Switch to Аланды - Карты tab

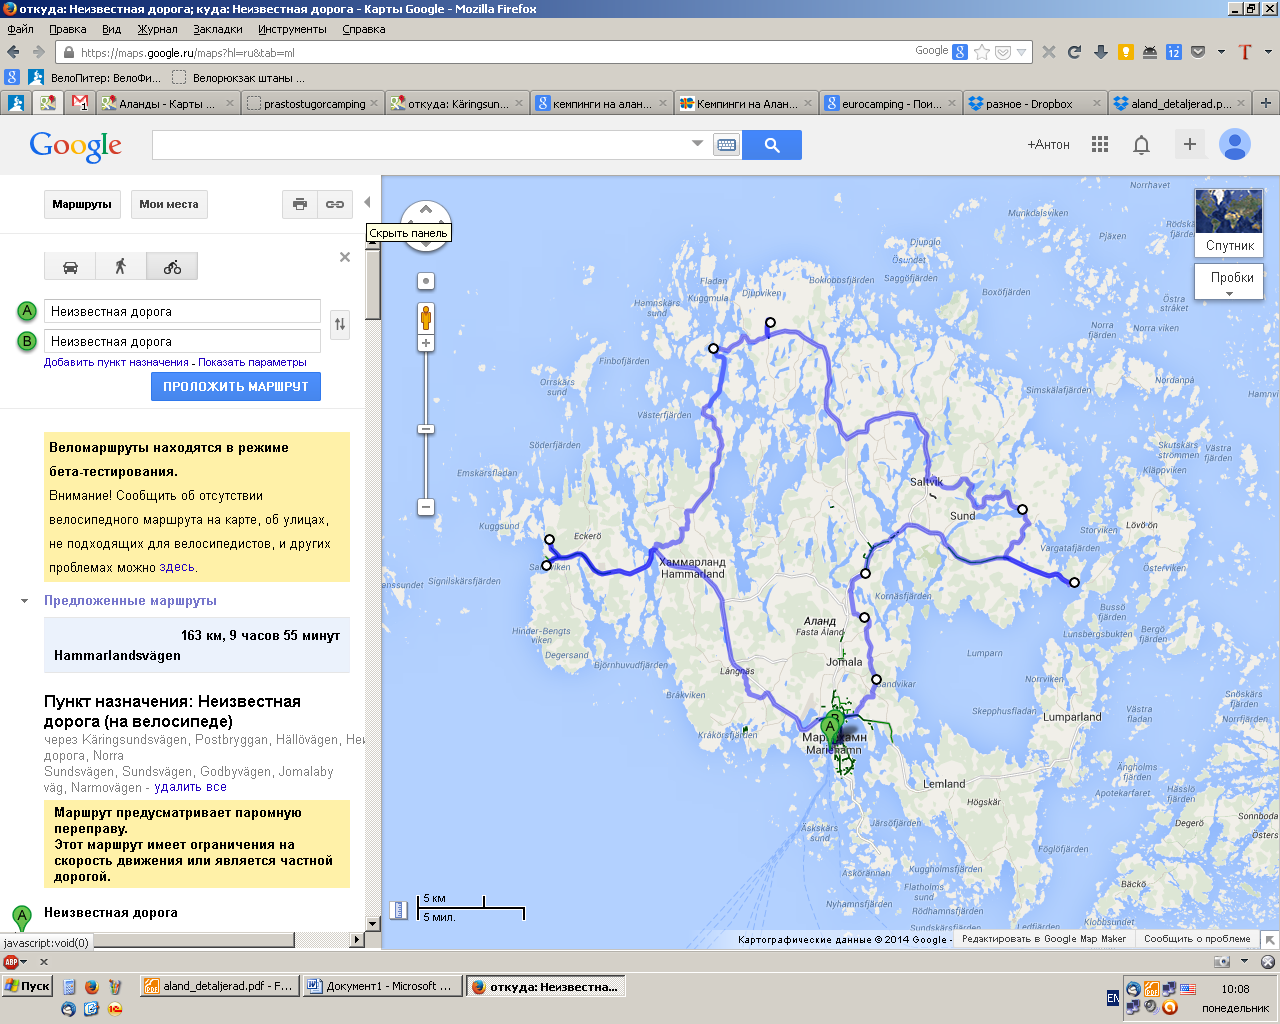coord(167,103)
